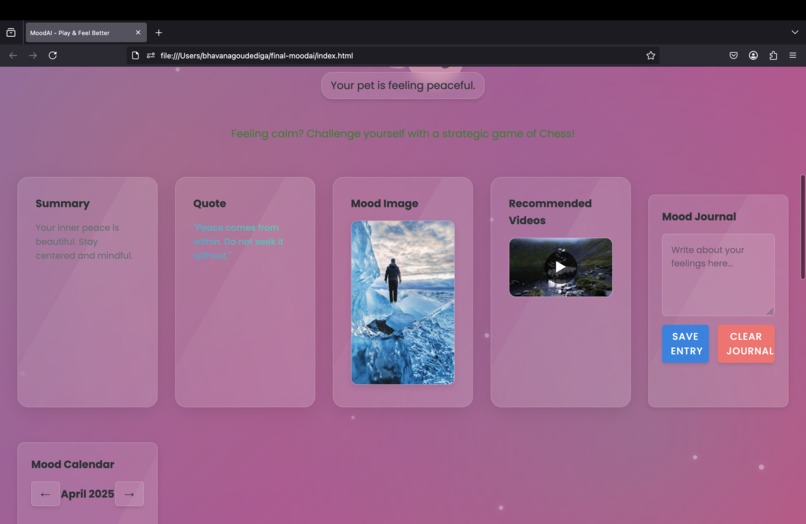
Task: Click the Quote card heading
Action: [209, 204]
